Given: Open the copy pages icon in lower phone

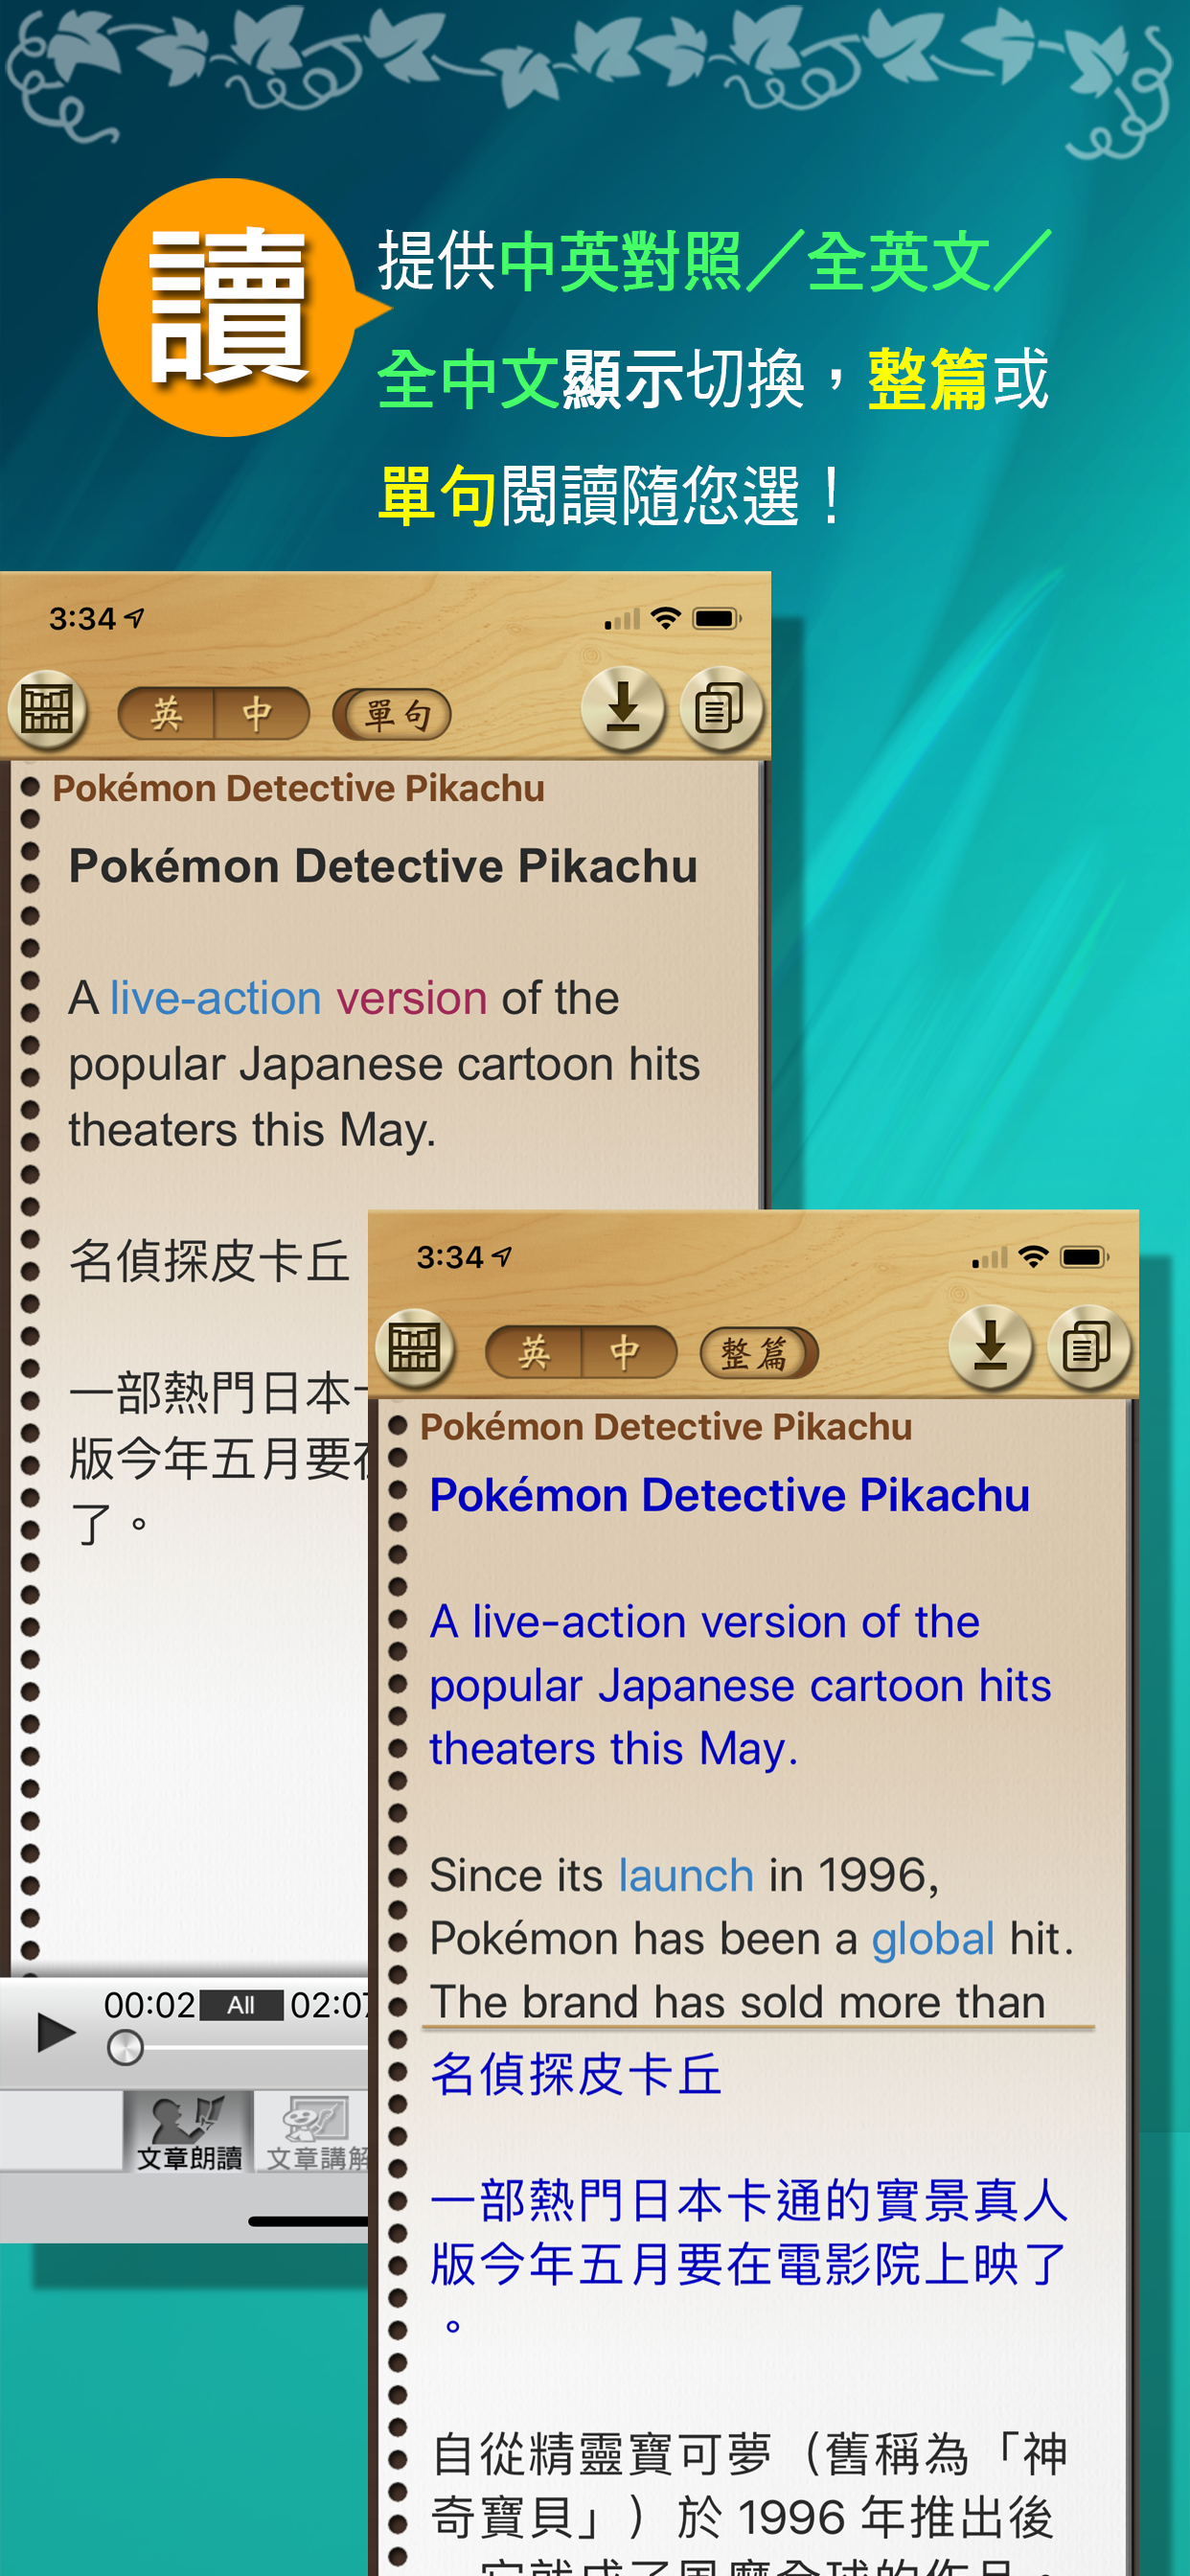Looking at the screenshot, I should coord(1088,1348).
